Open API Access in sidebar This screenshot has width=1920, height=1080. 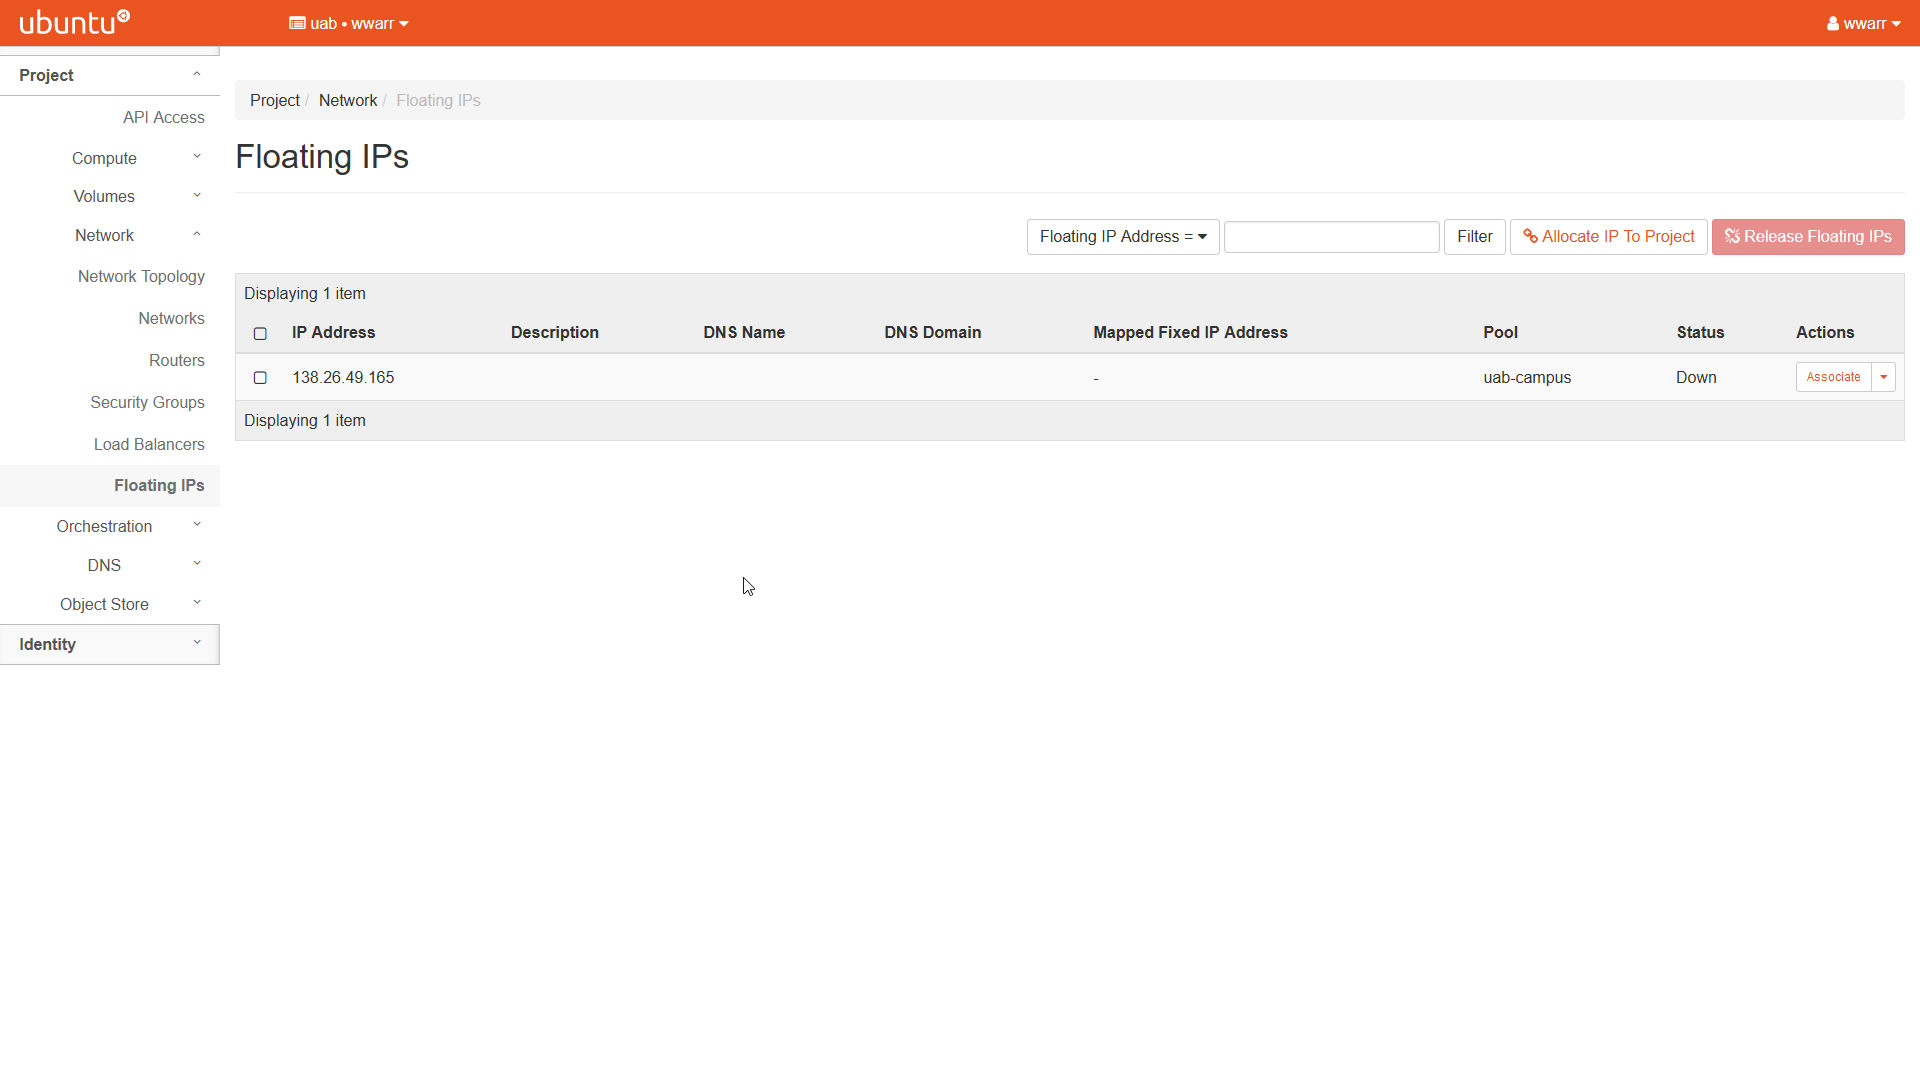(164, 117)
